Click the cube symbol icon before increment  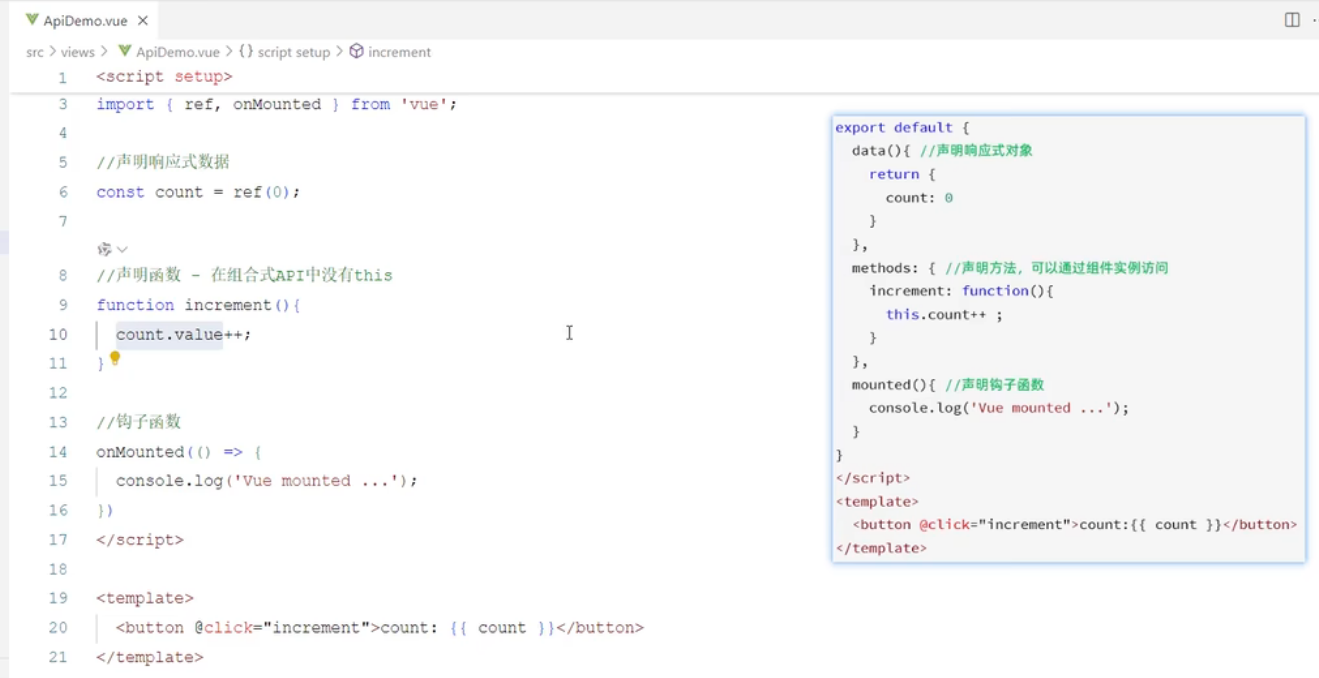(x=357, y=51)
